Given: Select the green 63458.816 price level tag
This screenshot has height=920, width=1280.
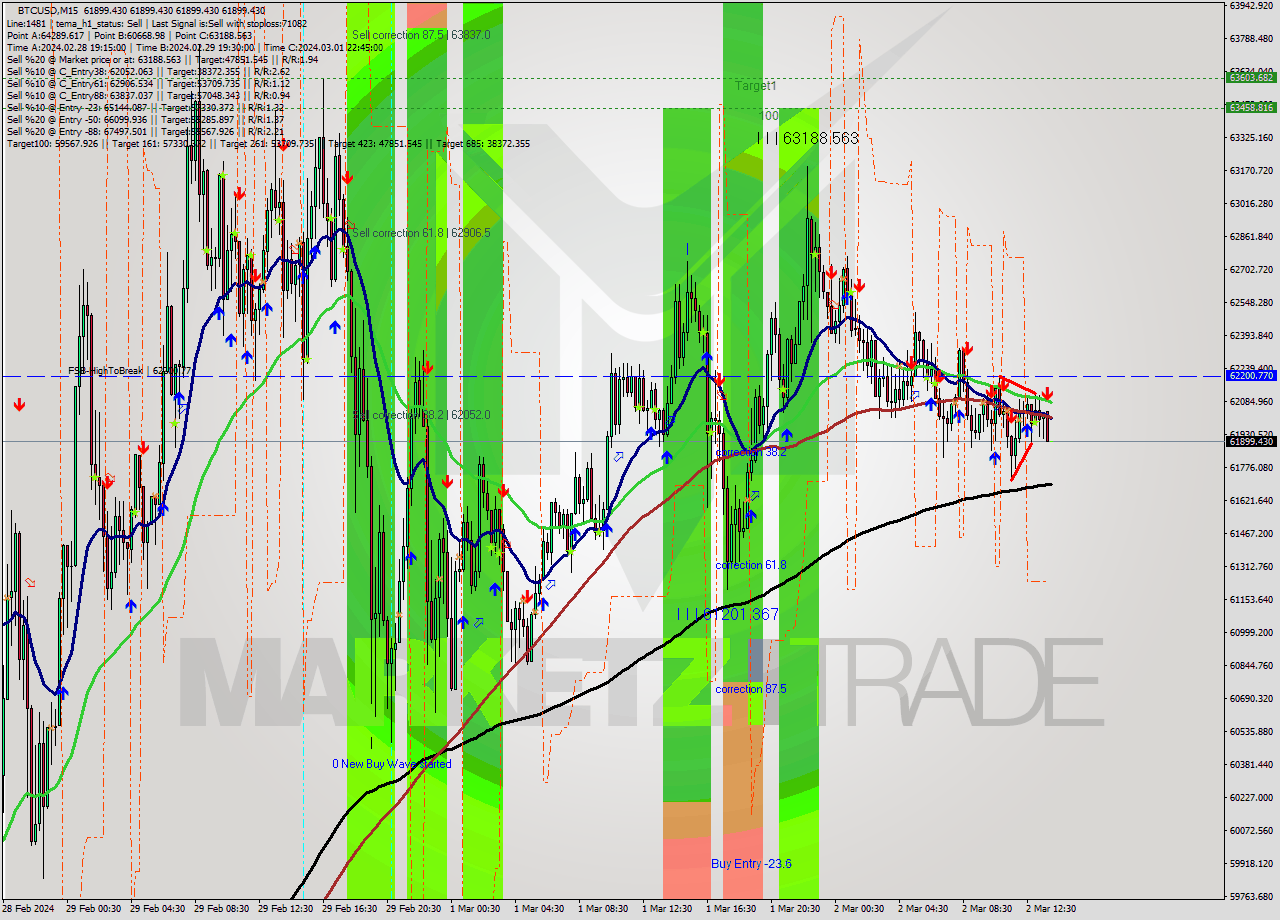Looking at the screenshot, I should pos(1250,107).
